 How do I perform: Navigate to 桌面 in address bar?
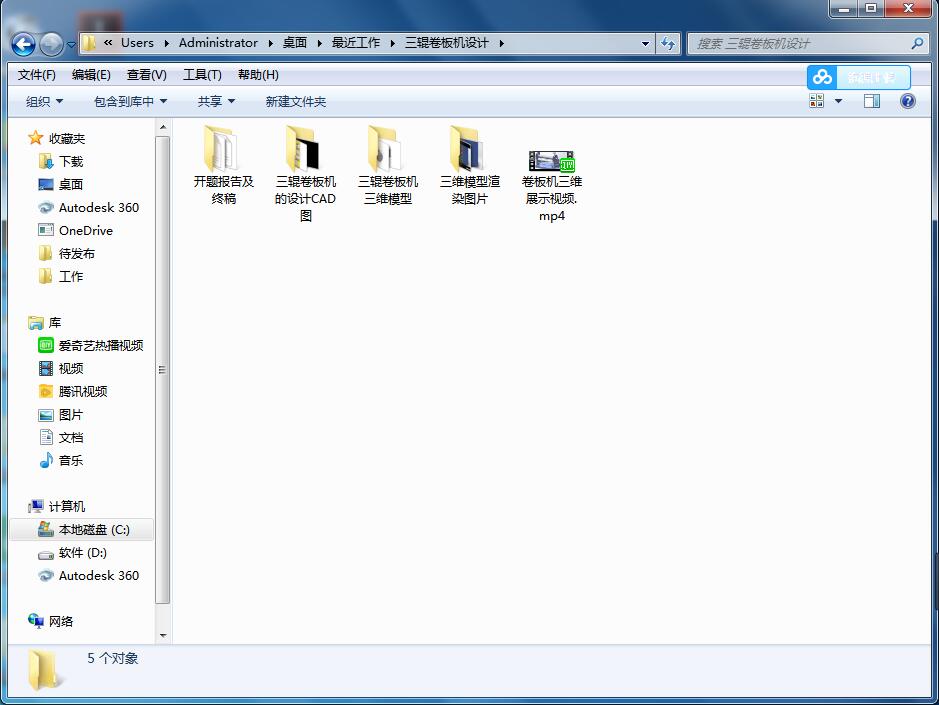click(x=295, y=43)
